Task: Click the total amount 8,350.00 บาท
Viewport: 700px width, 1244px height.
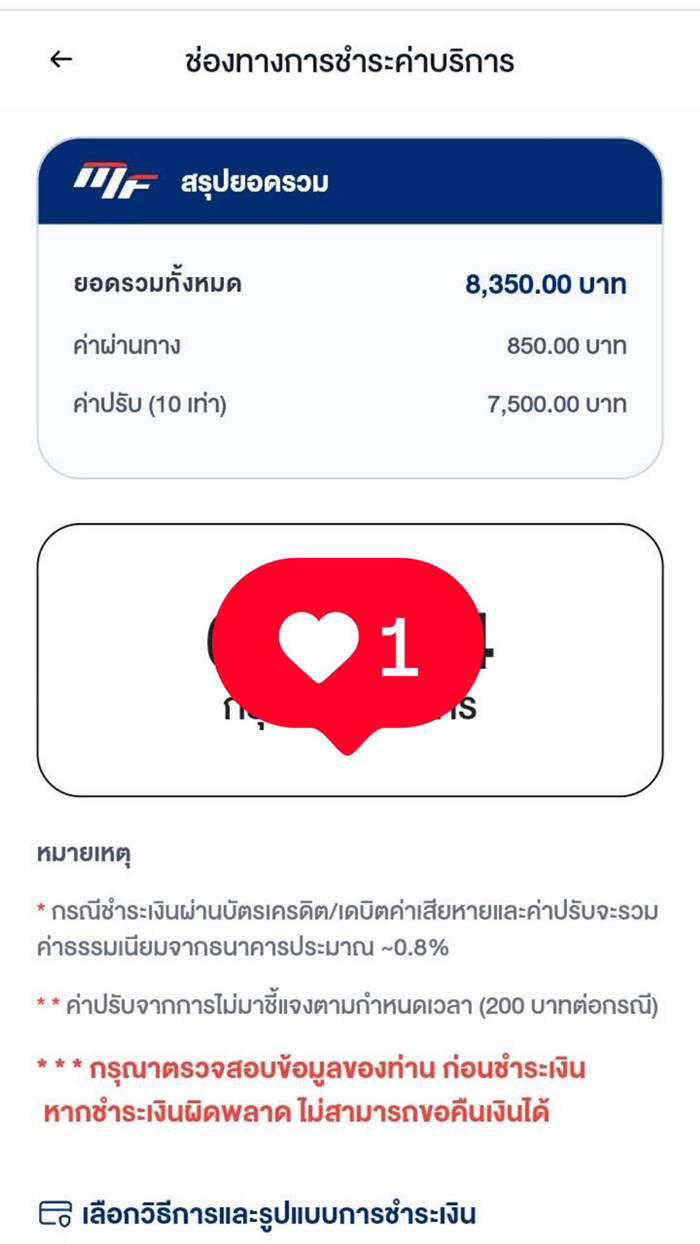Action: click(545, 284)
